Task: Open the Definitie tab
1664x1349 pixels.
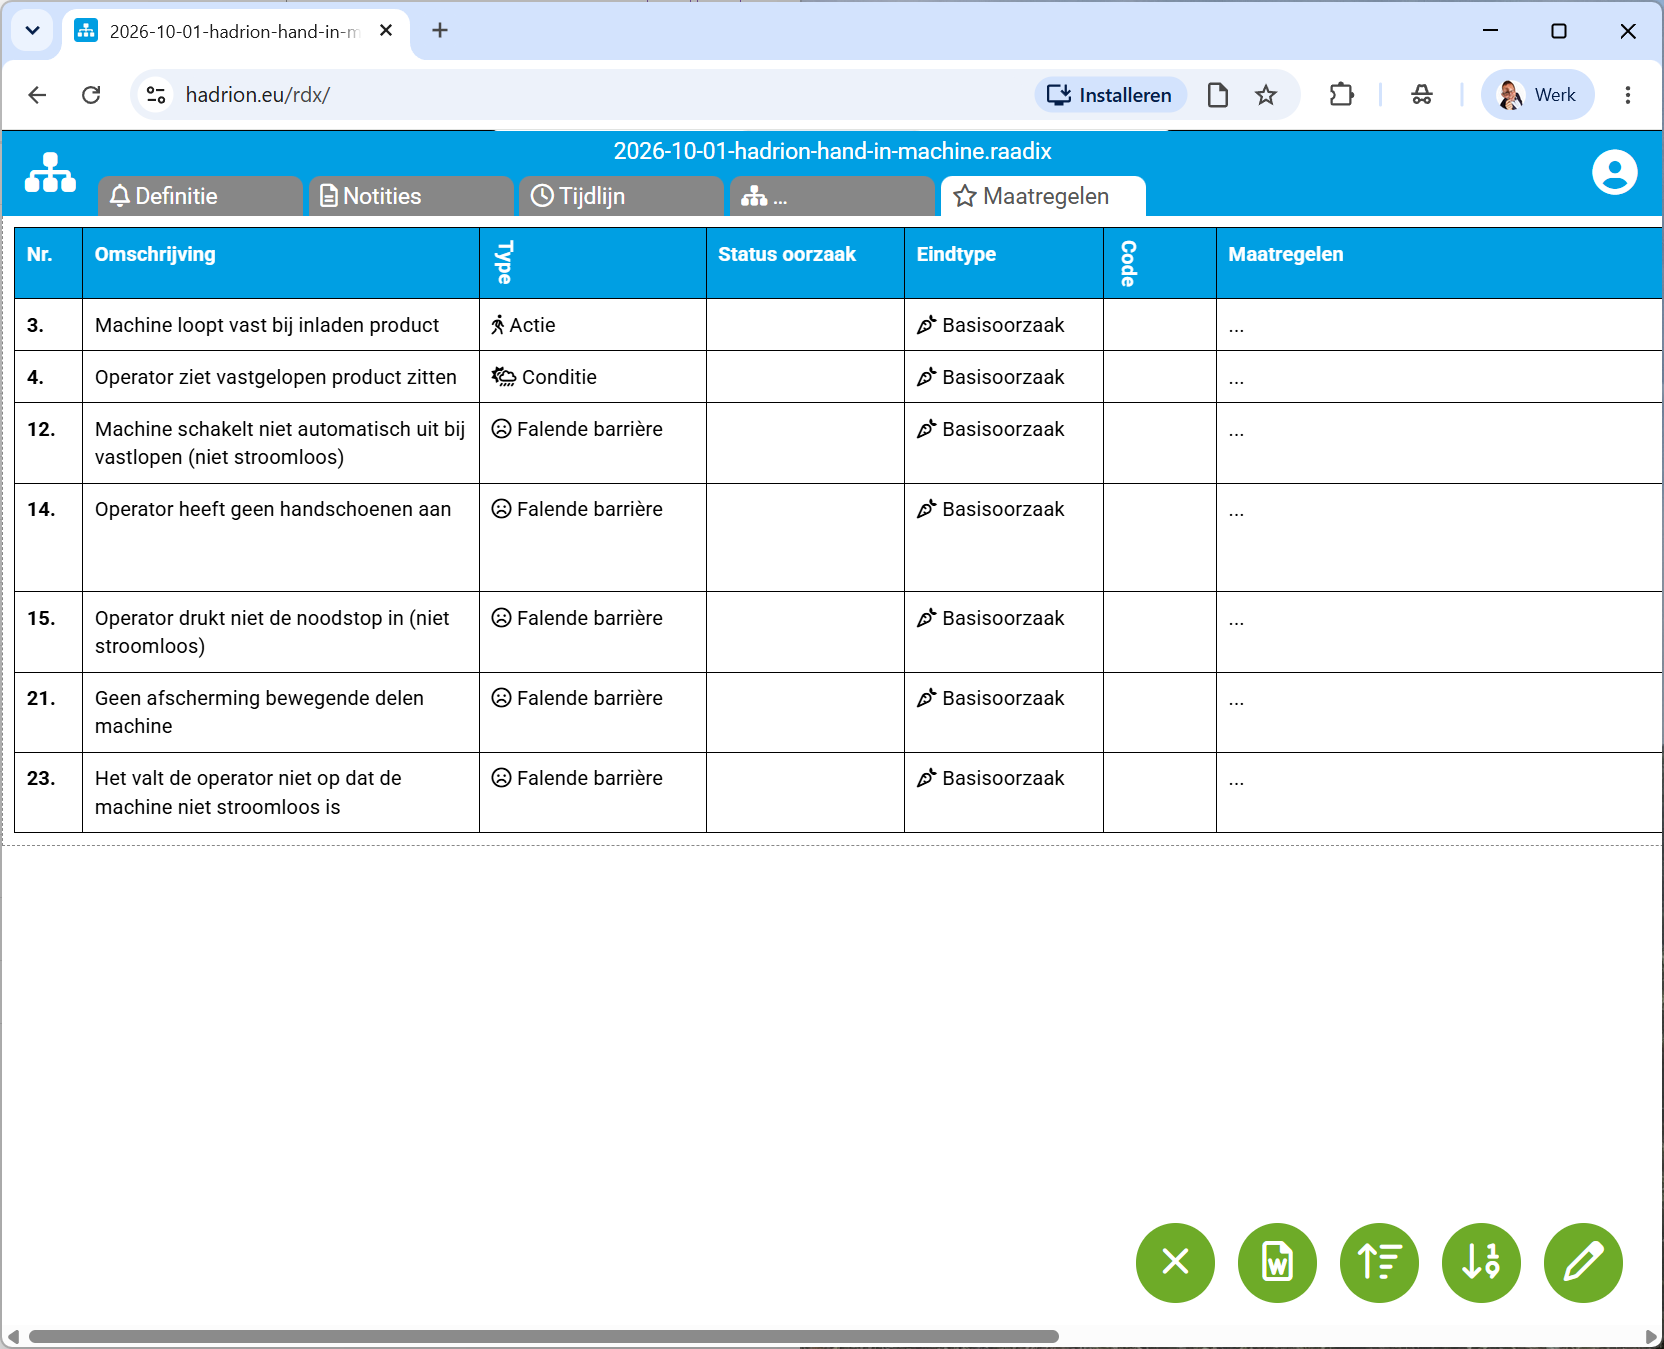Action: pyautogui.click(x=200, y=196)
